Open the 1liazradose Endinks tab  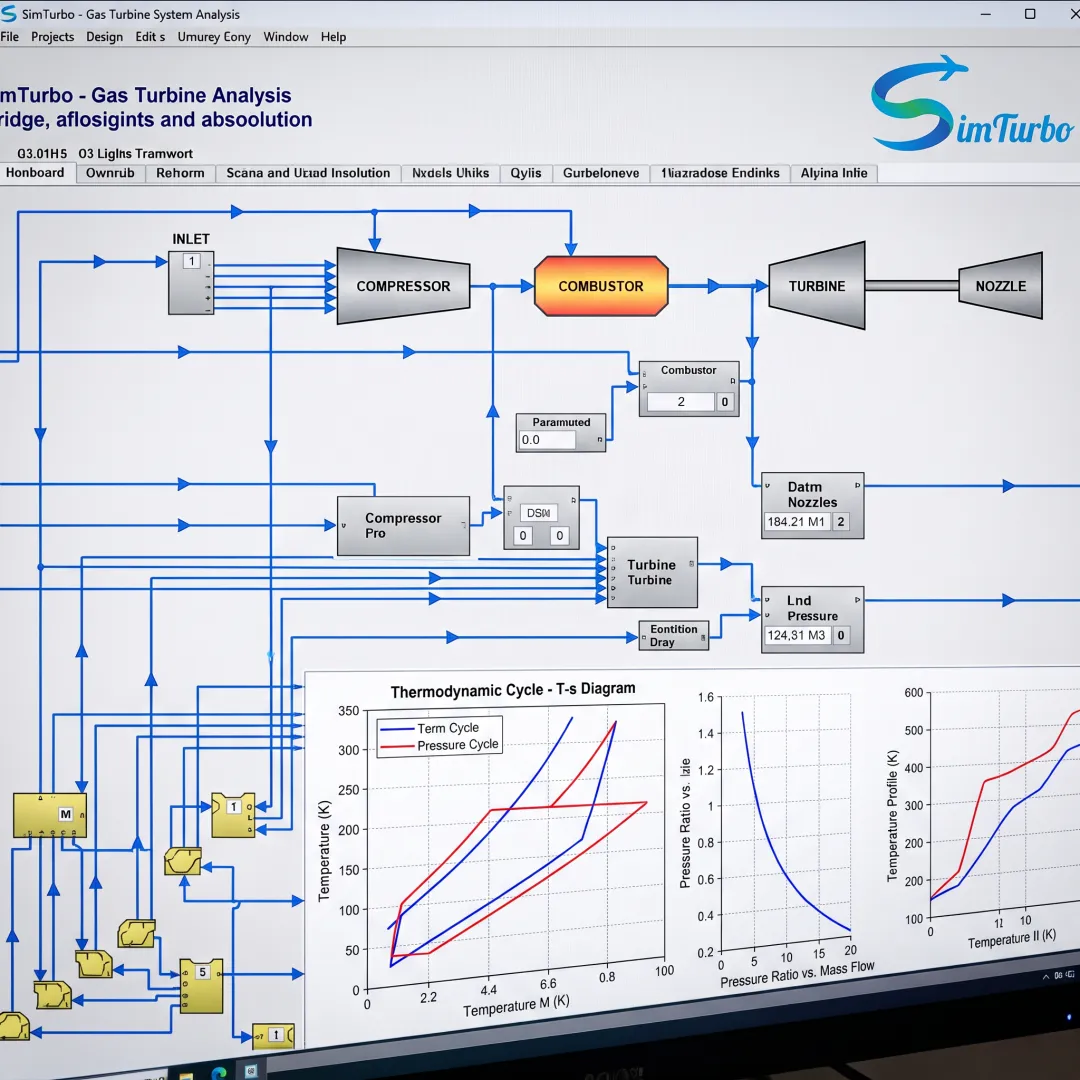click(x=720, y=173)
